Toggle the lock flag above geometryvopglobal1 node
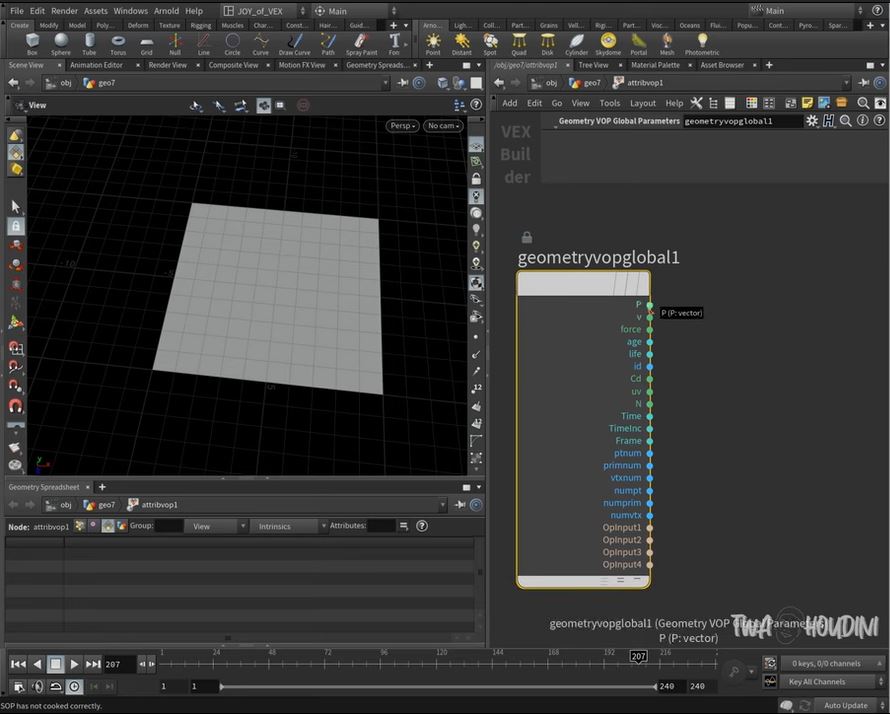The height and width of the screenshot is (714, 890). coord(527,237)
